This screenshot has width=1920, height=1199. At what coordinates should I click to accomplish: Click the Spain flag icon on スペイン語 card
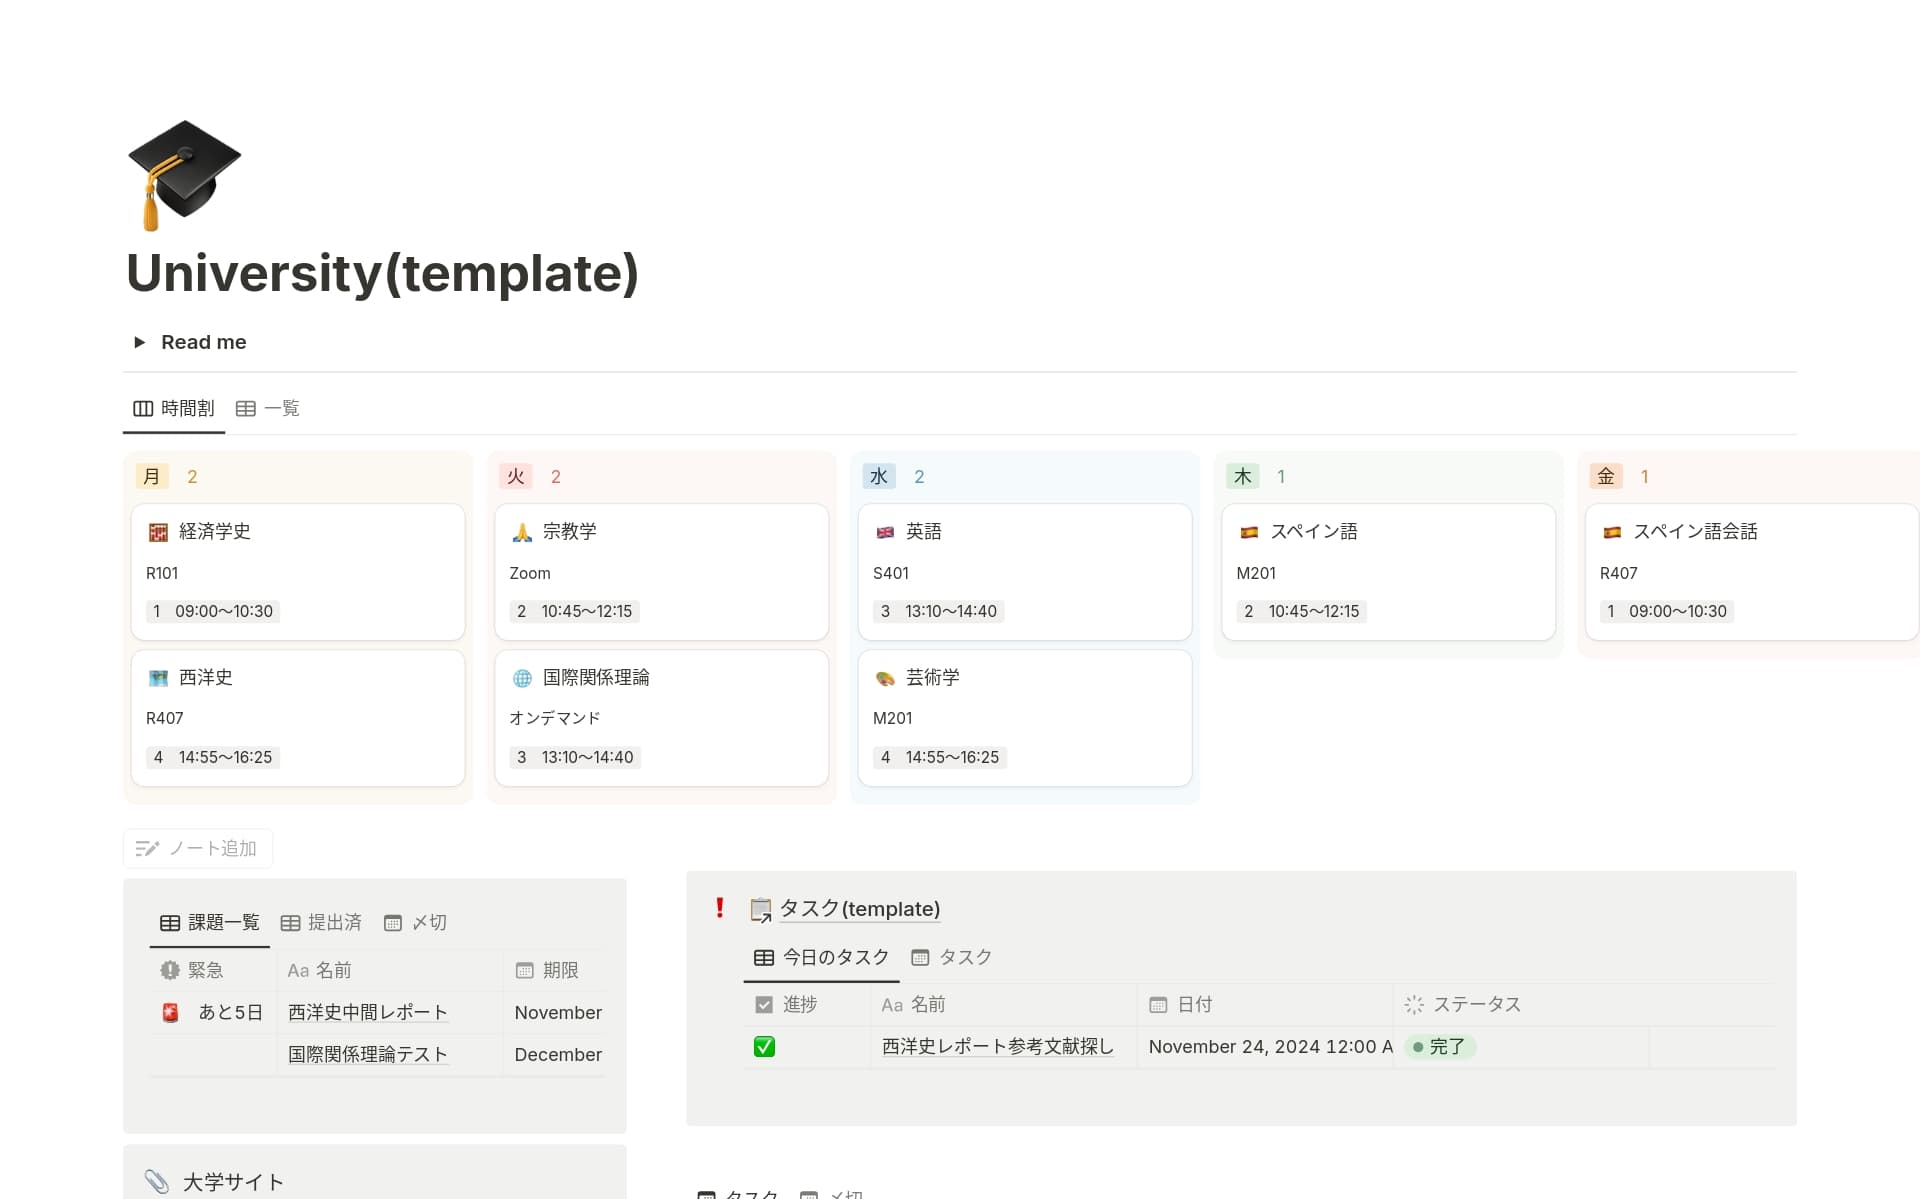[x=1249, y=532]
